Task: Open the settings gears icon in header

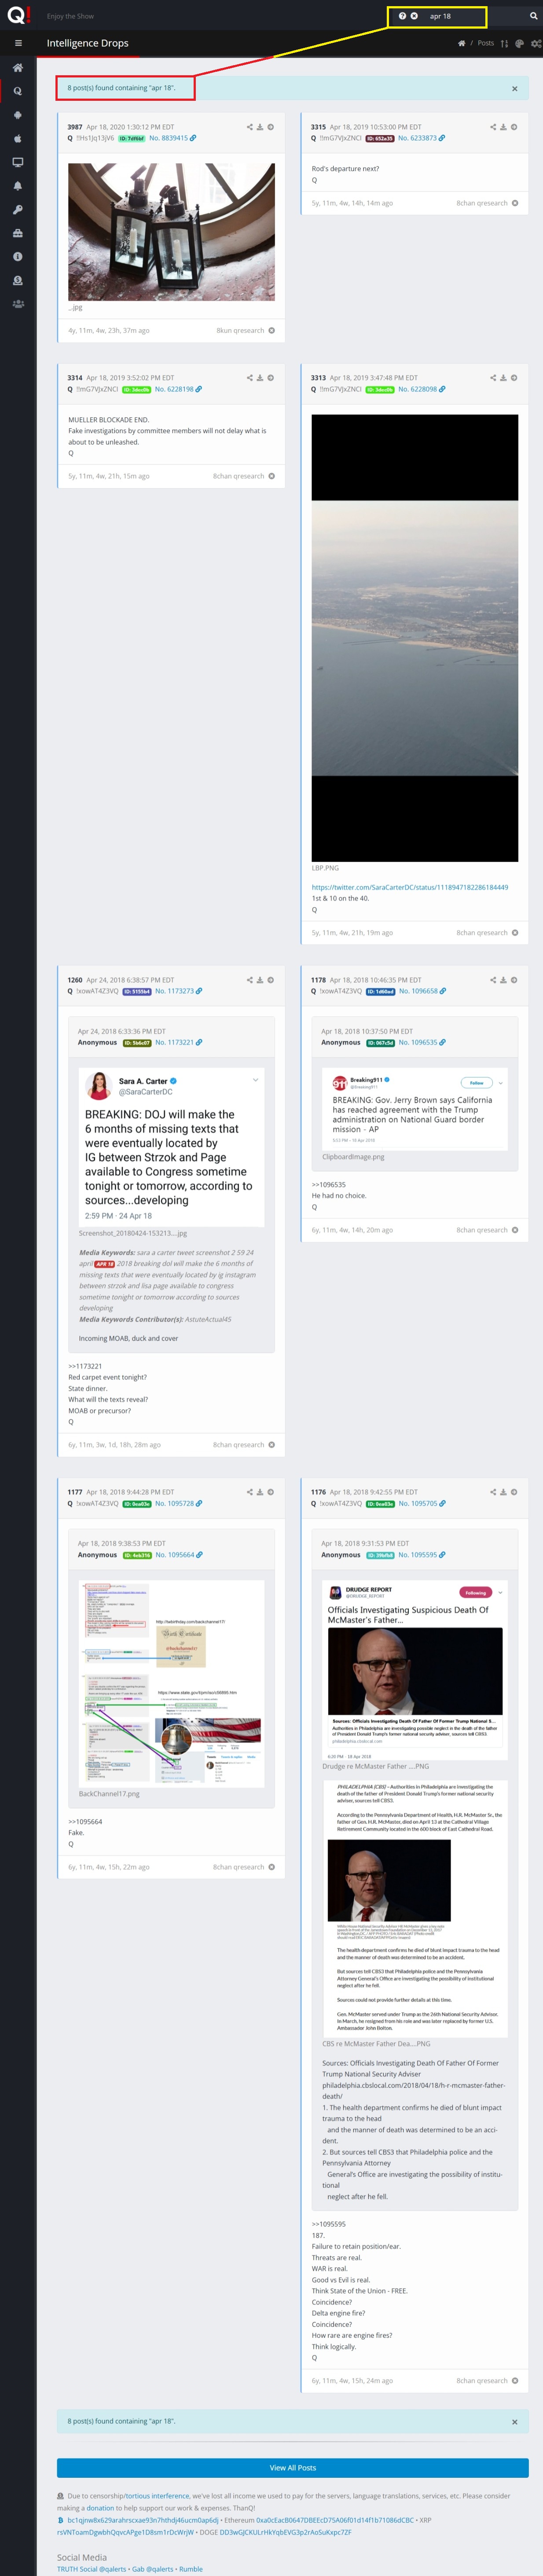Action: [x=536, y=44]
